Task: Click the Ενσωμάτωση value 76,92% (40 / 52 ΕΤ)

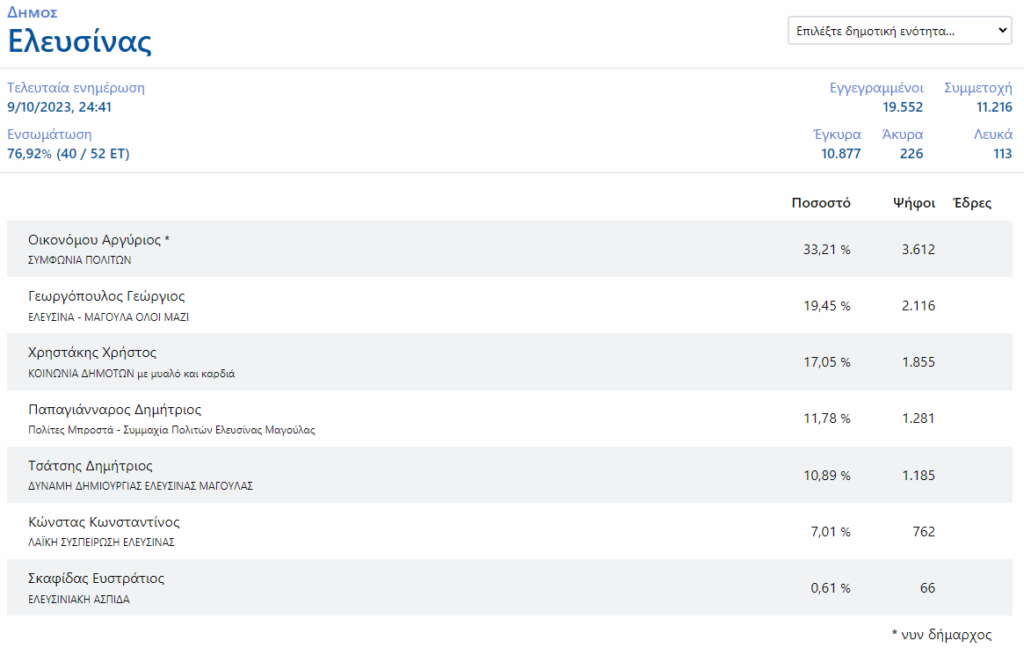Action: click(68, 154)
